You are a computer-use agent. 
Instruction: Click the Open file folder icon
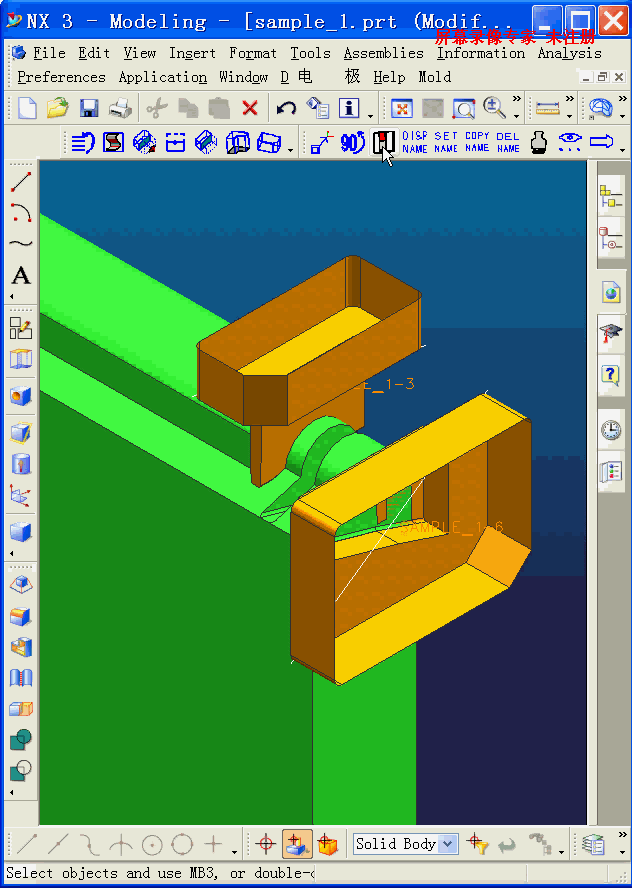58,108
